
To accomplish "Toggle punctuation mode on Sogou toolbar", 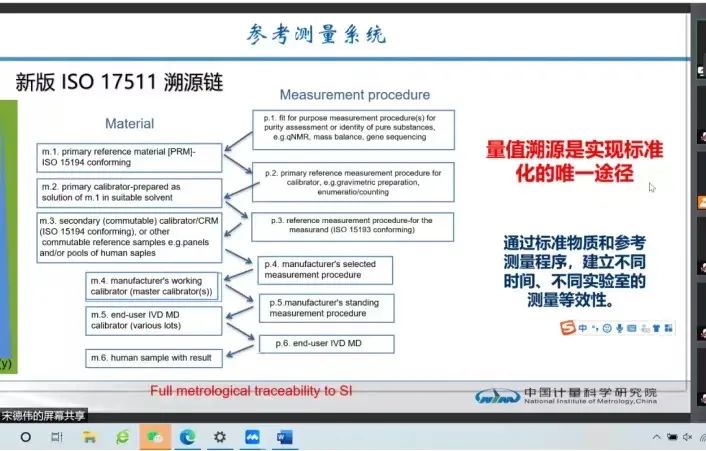I will click(x=595, y=327).
